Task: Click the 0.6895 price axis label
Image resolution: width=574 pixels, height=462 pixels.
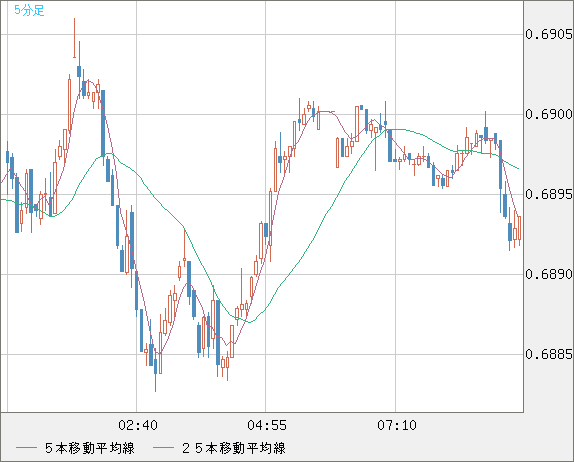Action: coord(549,194)
